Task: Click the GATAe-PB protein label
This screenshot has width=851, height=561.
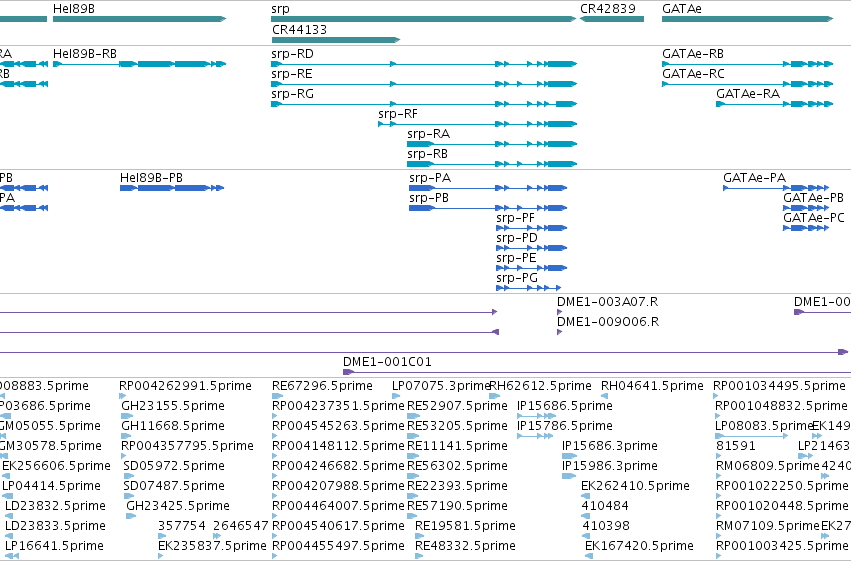Action: 813,198
